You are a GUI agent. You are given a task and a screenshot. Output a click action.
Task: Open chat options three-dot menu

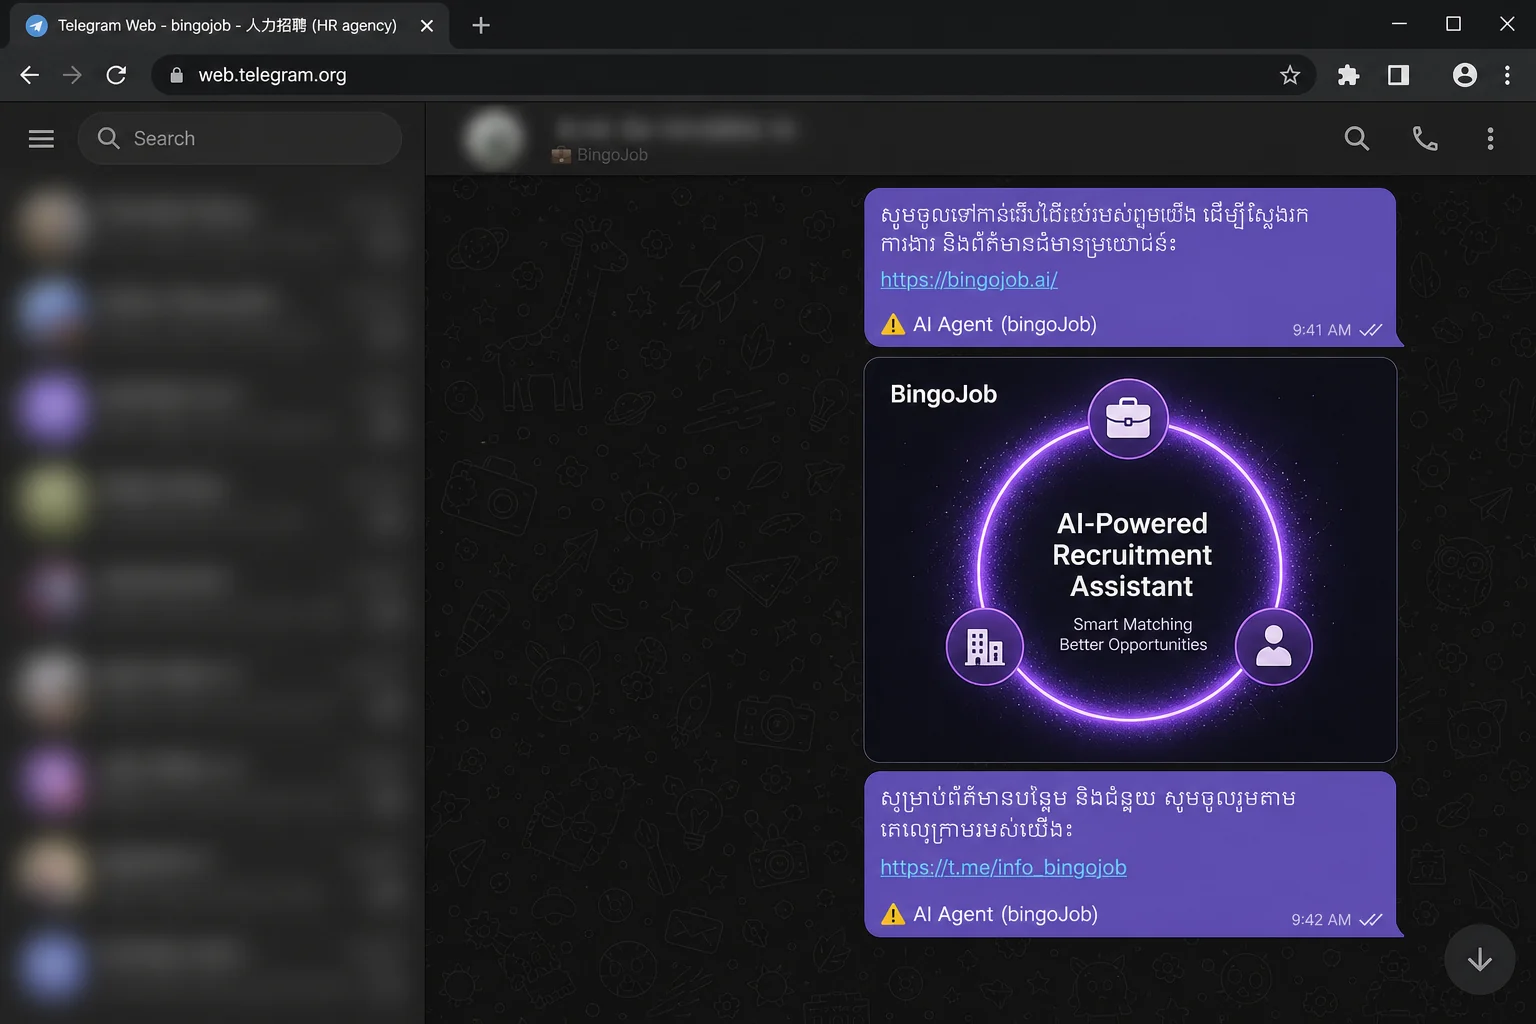pyautogui.click(x=1490, y=139)
